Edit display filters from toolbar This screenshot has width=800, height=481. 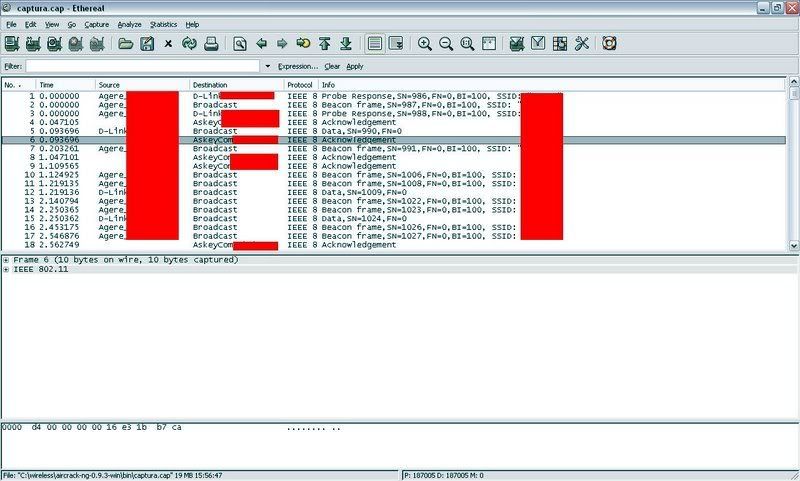pyautogui.click(x=538, y=44)
